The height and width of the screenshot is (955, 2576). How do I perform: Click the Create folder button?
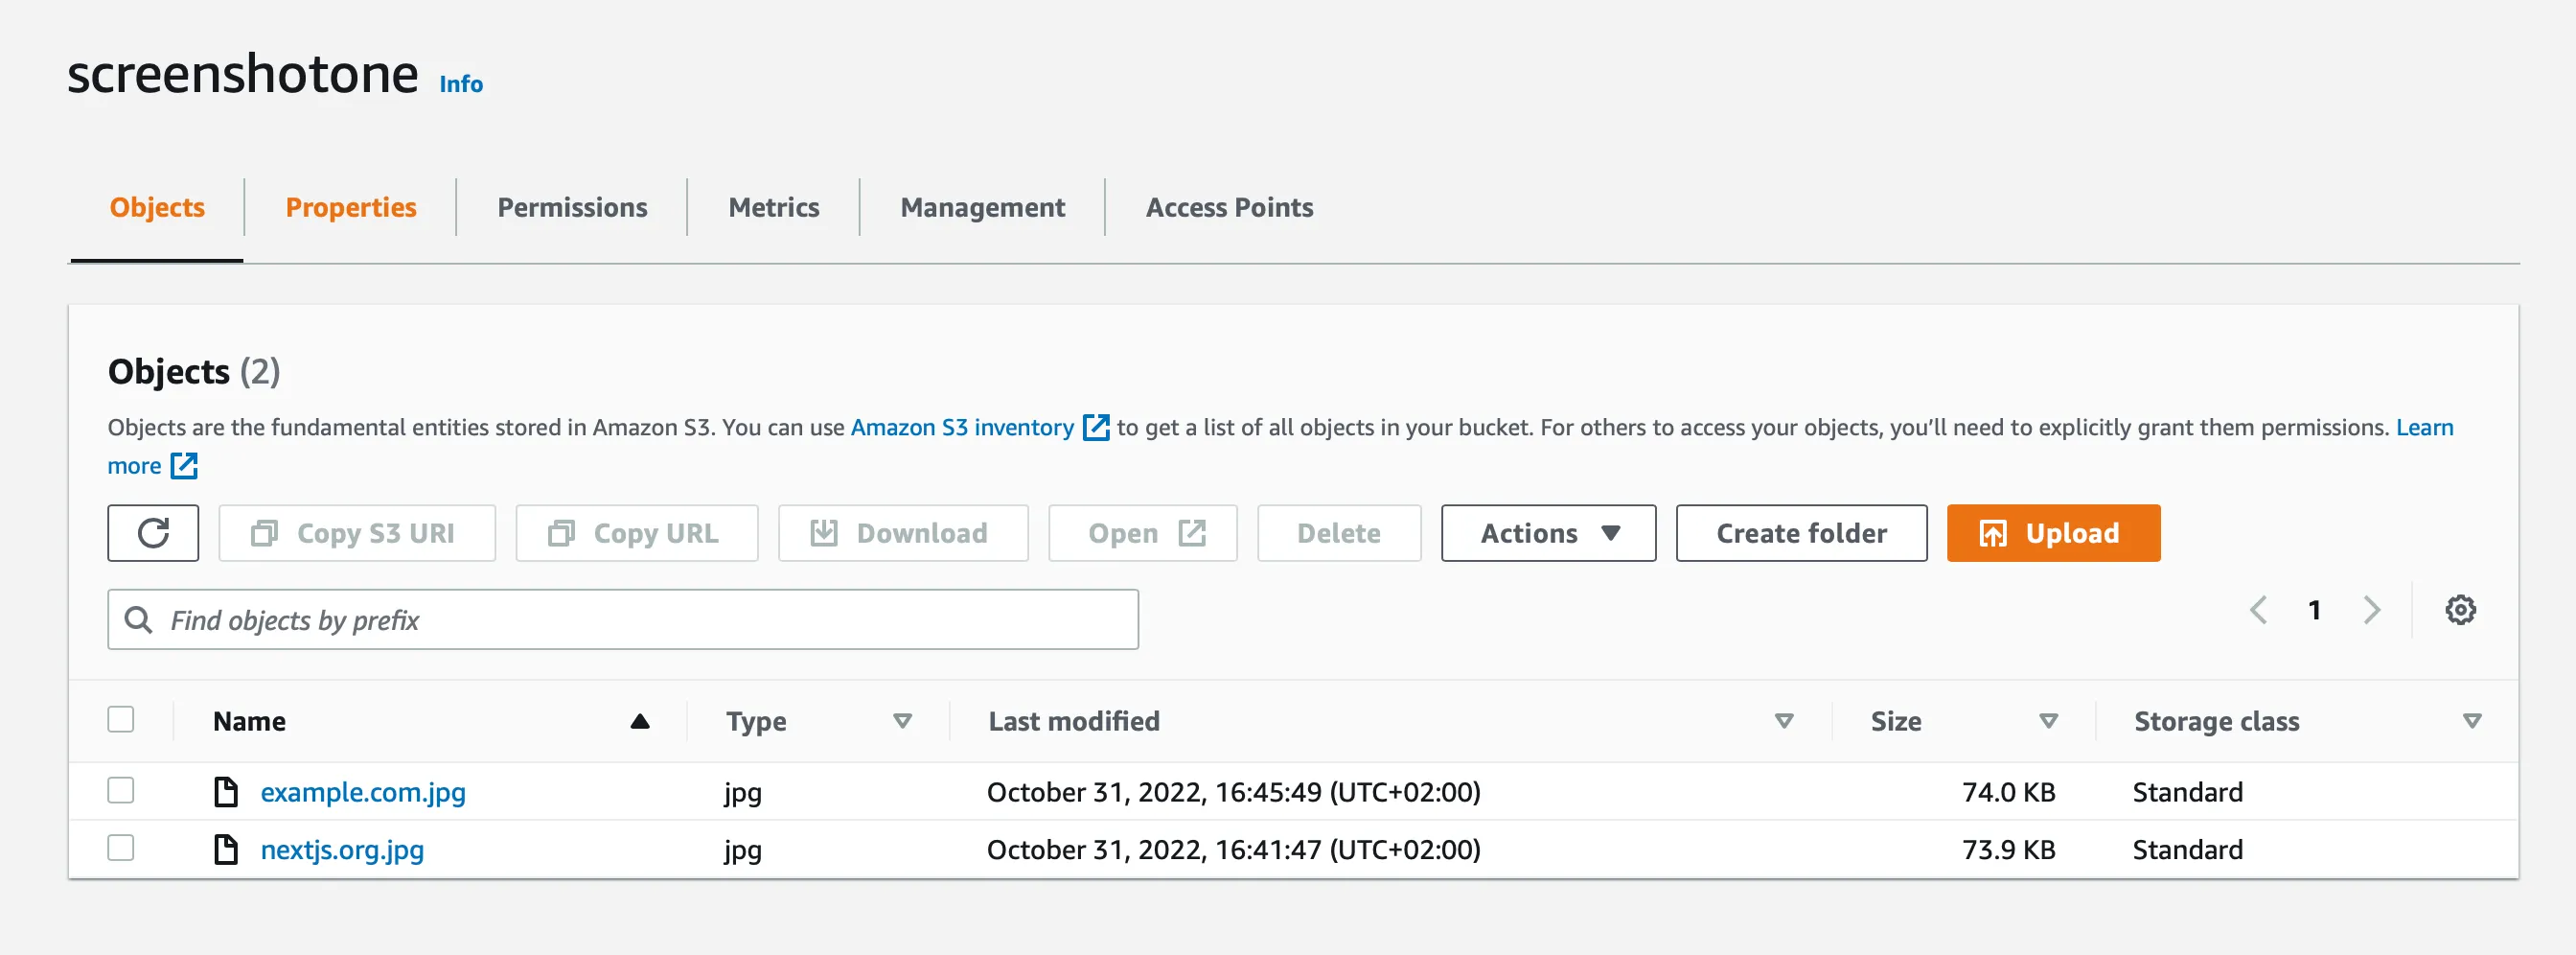(x=1800, y=533)
